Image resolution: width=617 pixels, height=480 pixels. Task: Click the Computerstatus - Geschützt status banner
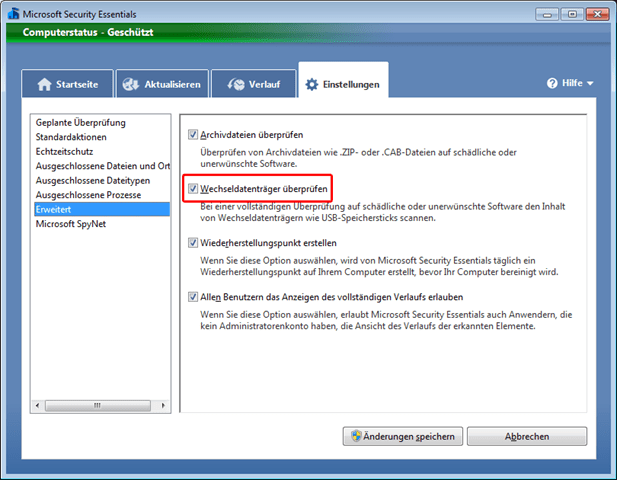(308, 32)
